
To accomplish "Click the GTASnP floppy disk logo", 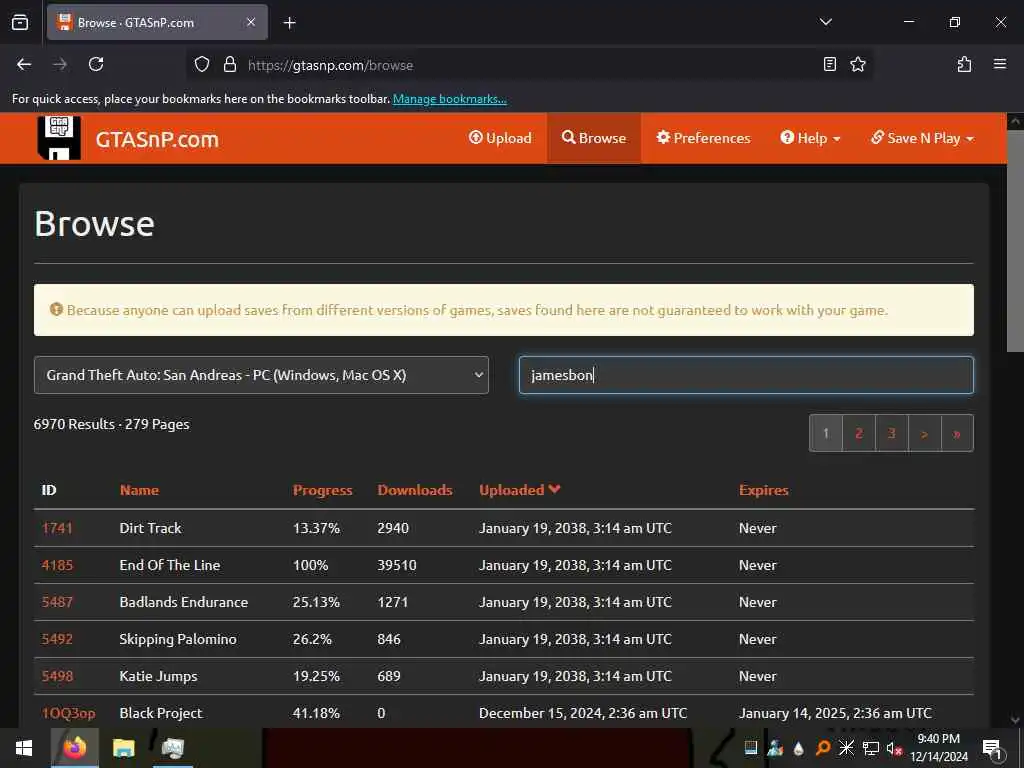I will point(59,138).
